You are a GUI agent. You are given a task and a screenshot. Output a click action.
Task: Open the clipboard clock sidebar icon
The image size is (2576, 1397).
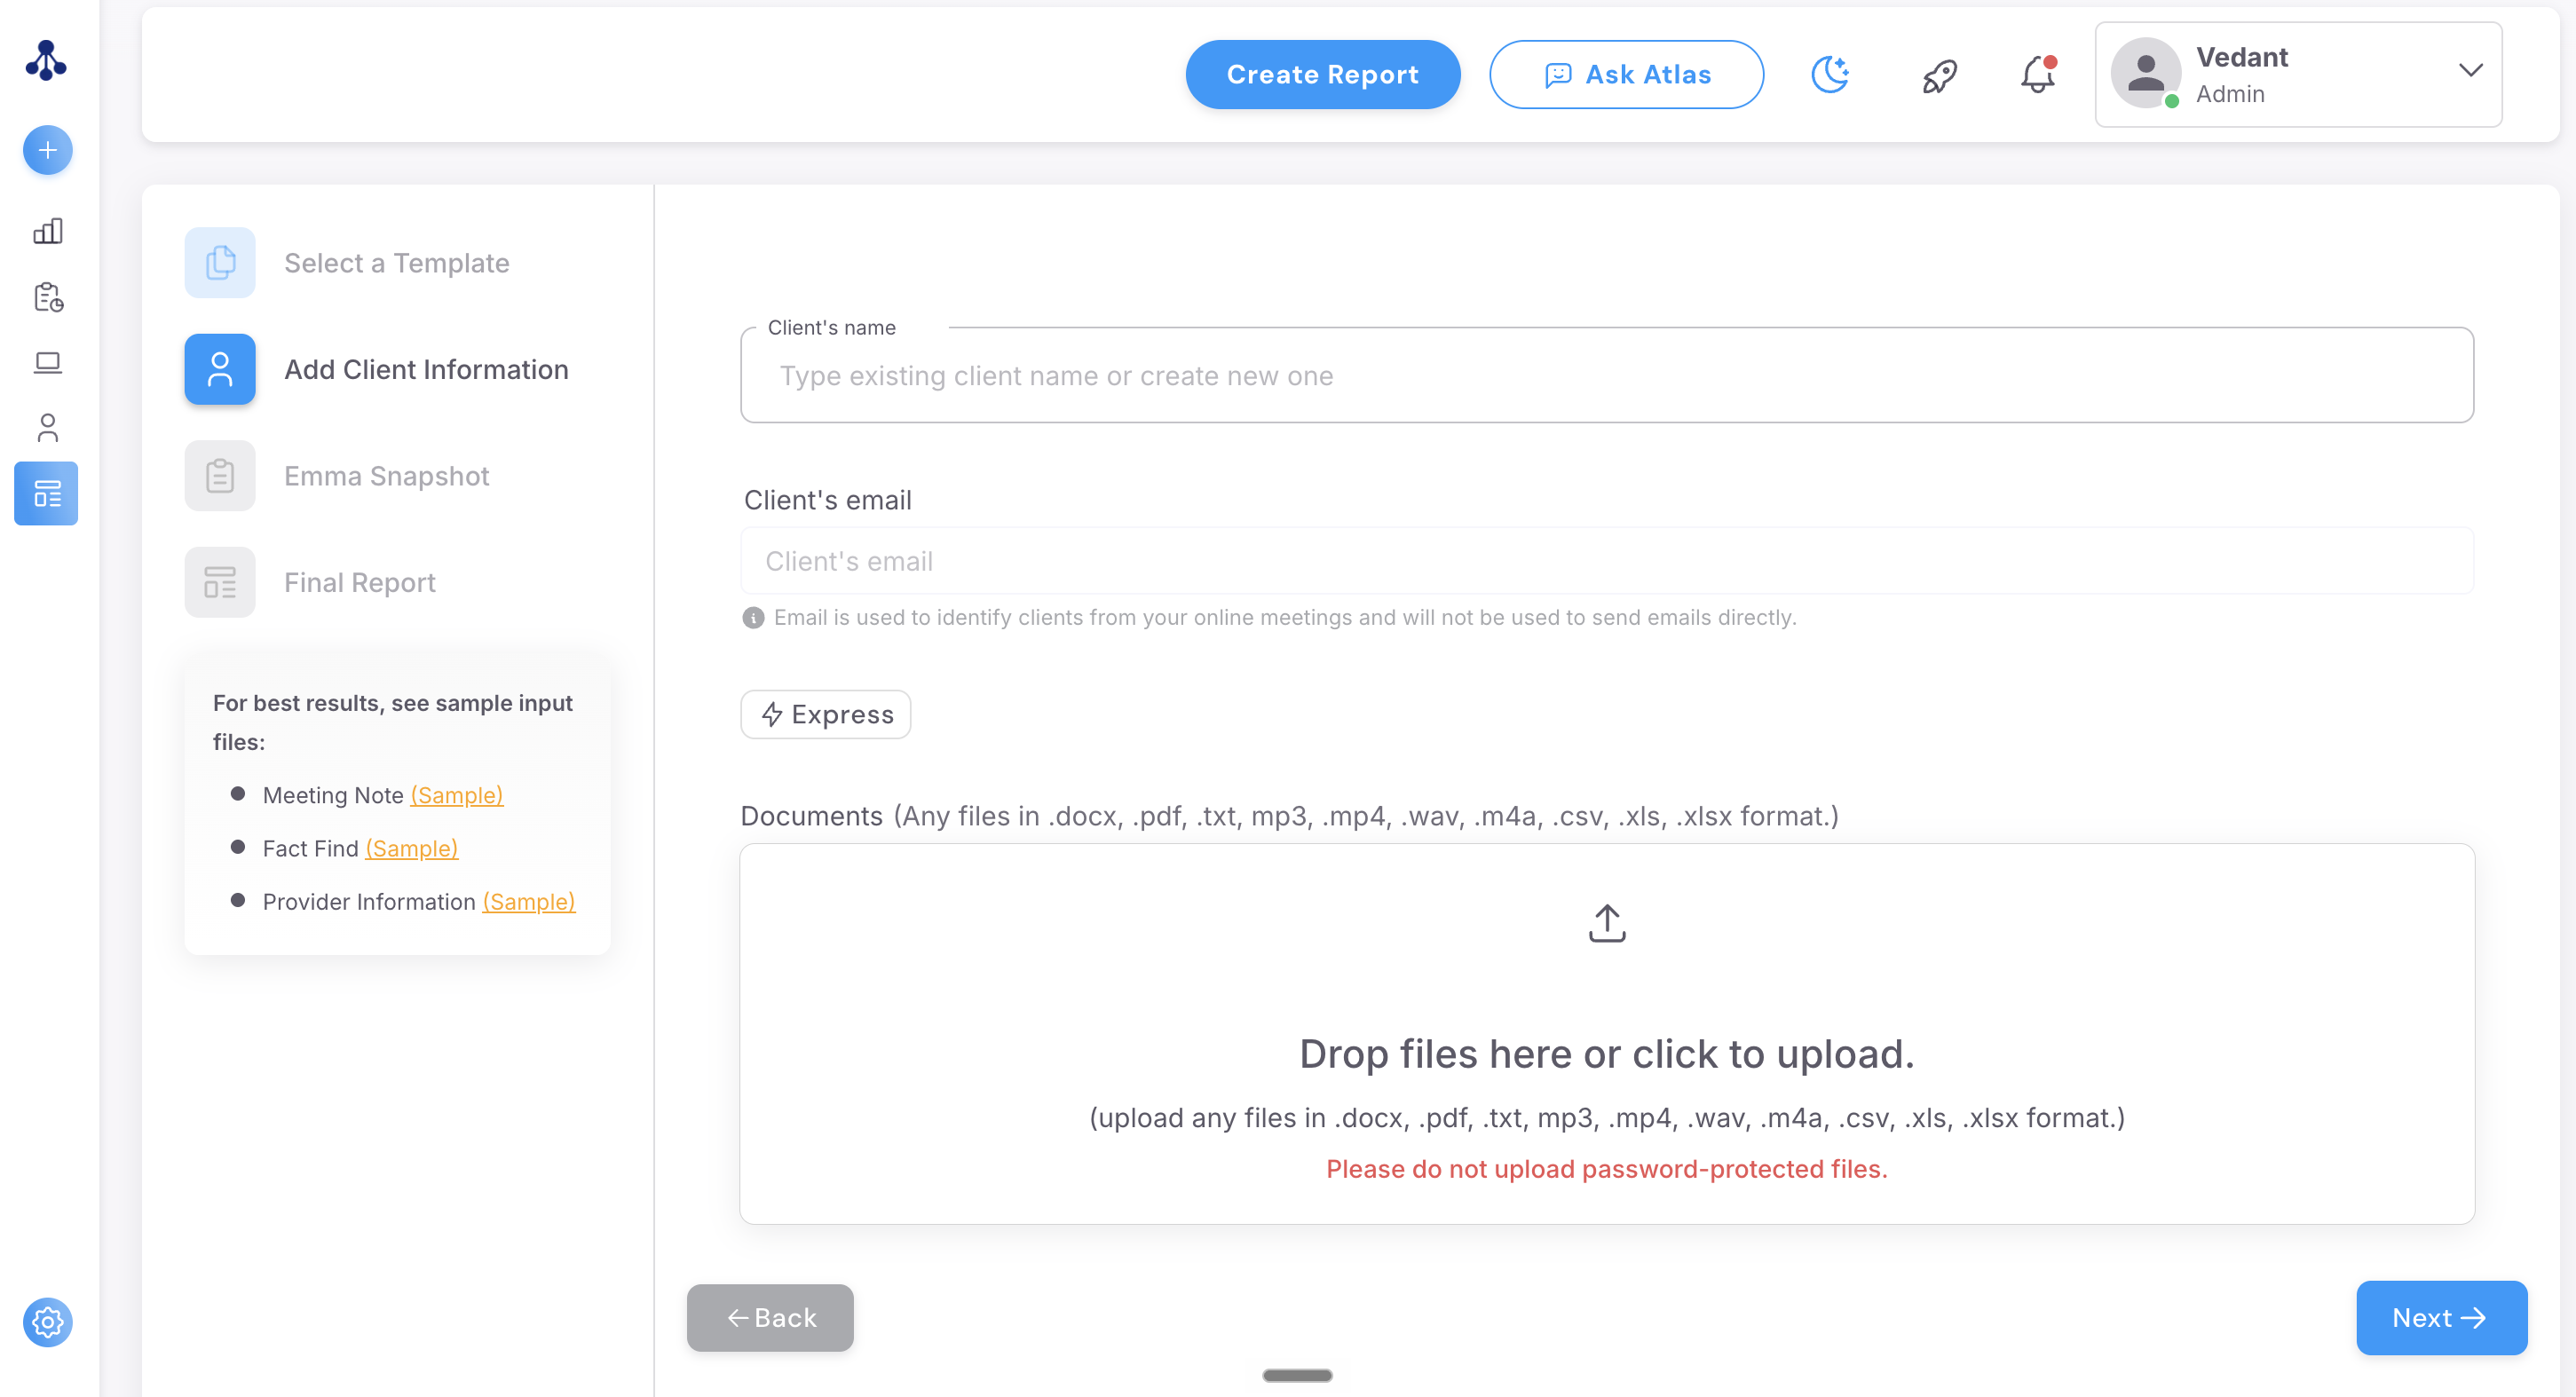(47, 297)
